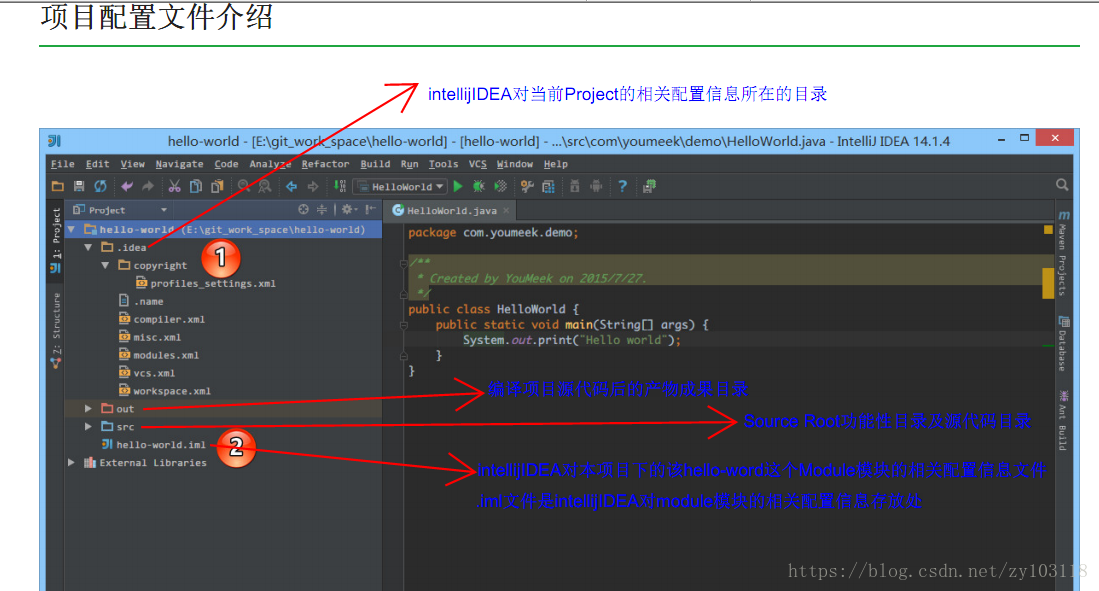
Task: Click the last green toolbar icon
Action: [x=649, y=186]
